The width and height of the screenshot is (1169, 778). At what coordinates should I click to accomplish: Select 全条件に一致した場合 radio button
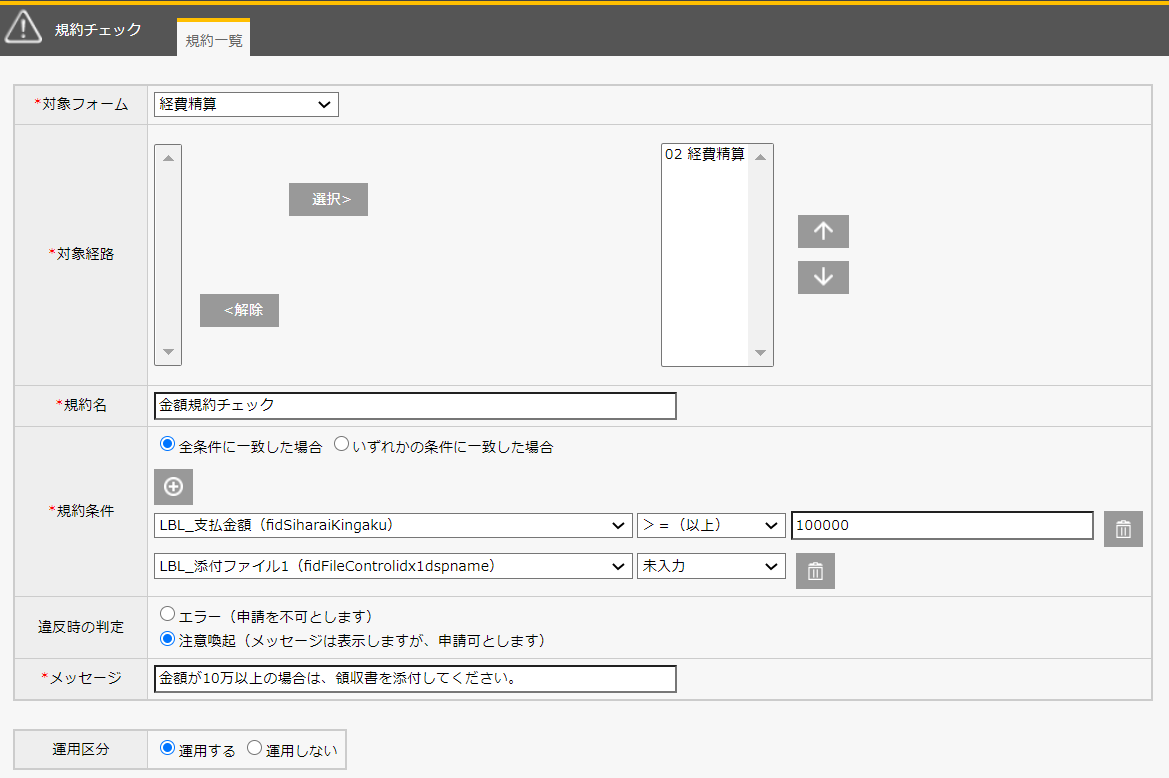(167, 444)
